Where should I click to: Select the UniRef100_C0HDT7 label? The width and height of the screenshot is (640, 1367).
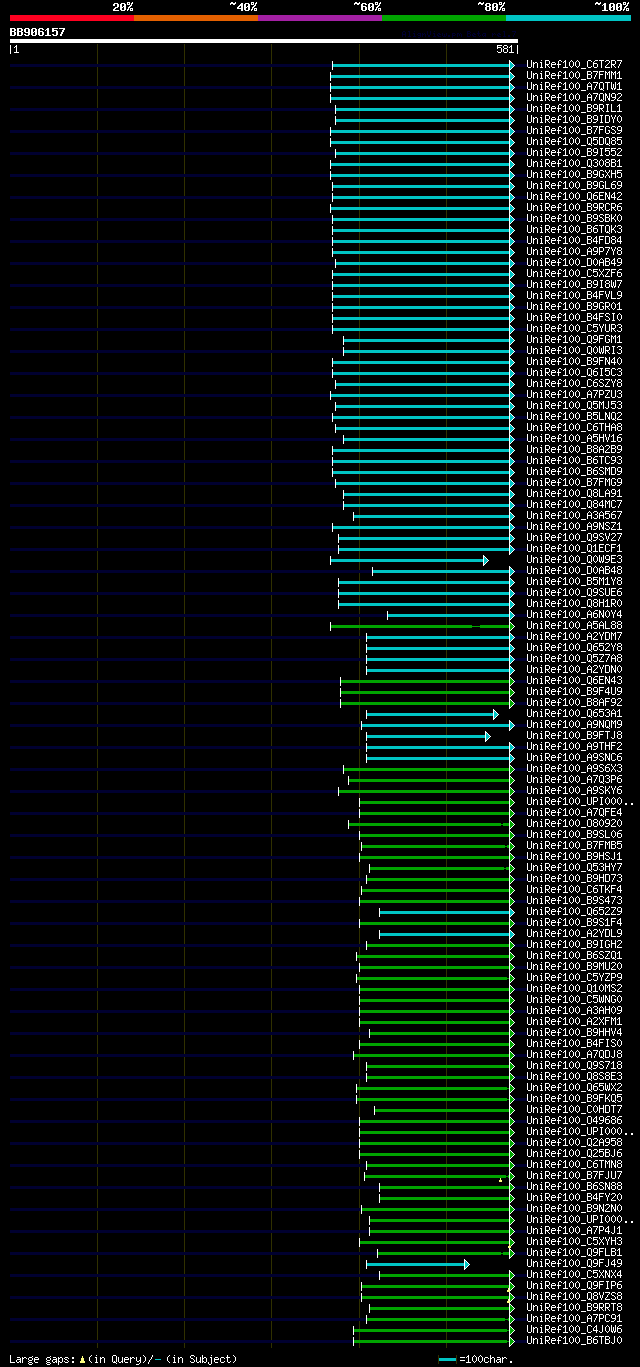(574, 1109)
